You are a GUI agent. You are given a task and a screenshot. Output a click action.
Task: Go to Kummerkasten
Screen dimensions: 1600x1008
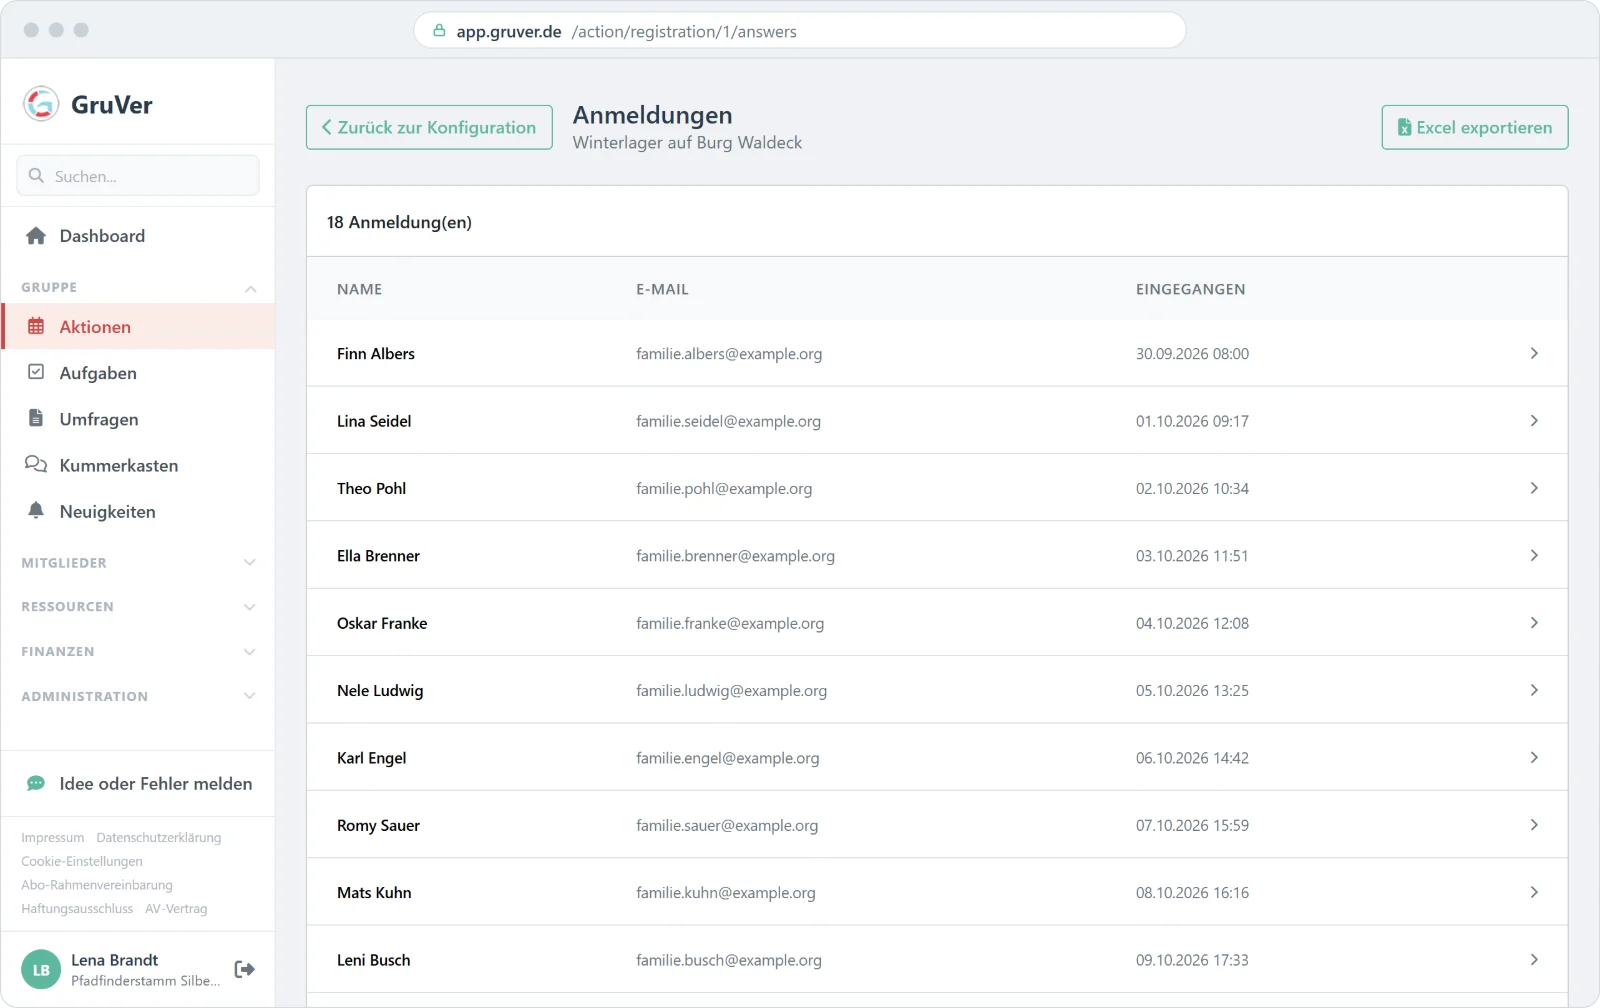[138, 464]
